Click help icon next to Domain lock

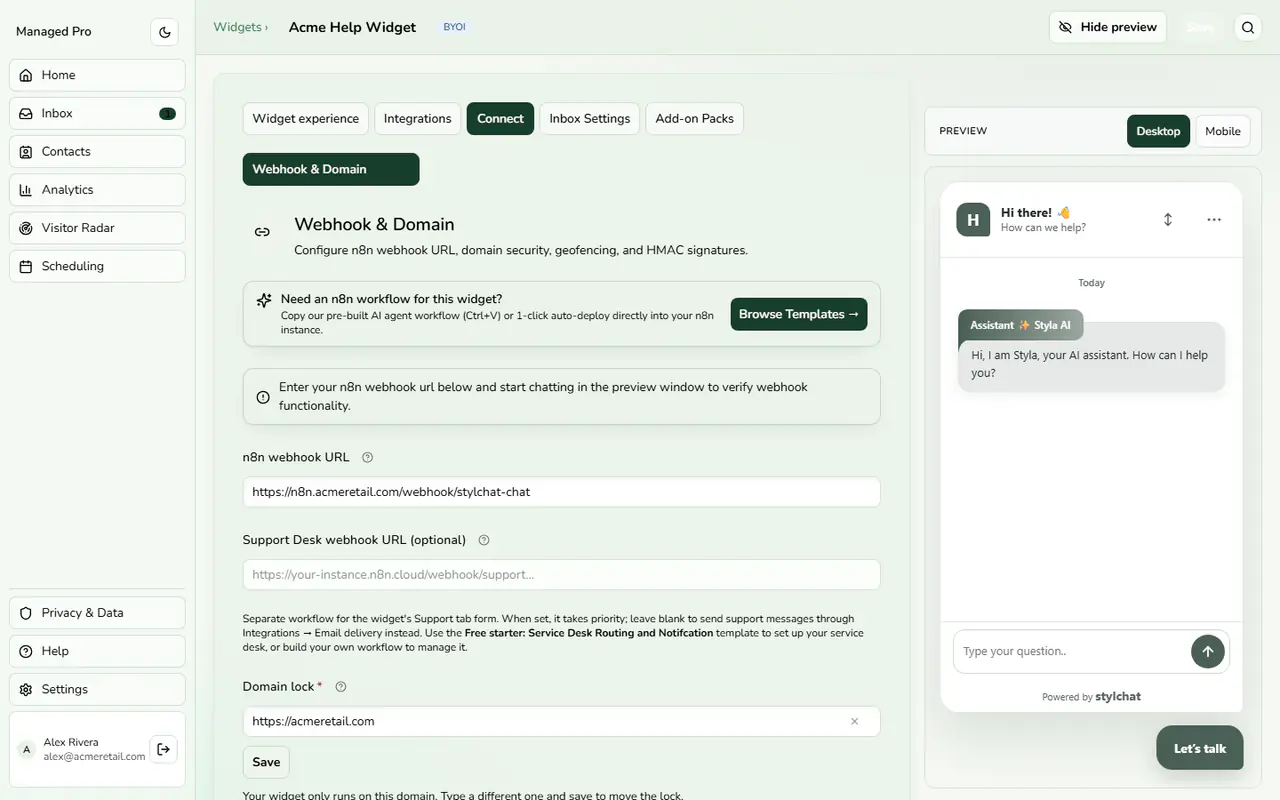tap(341, 687)
